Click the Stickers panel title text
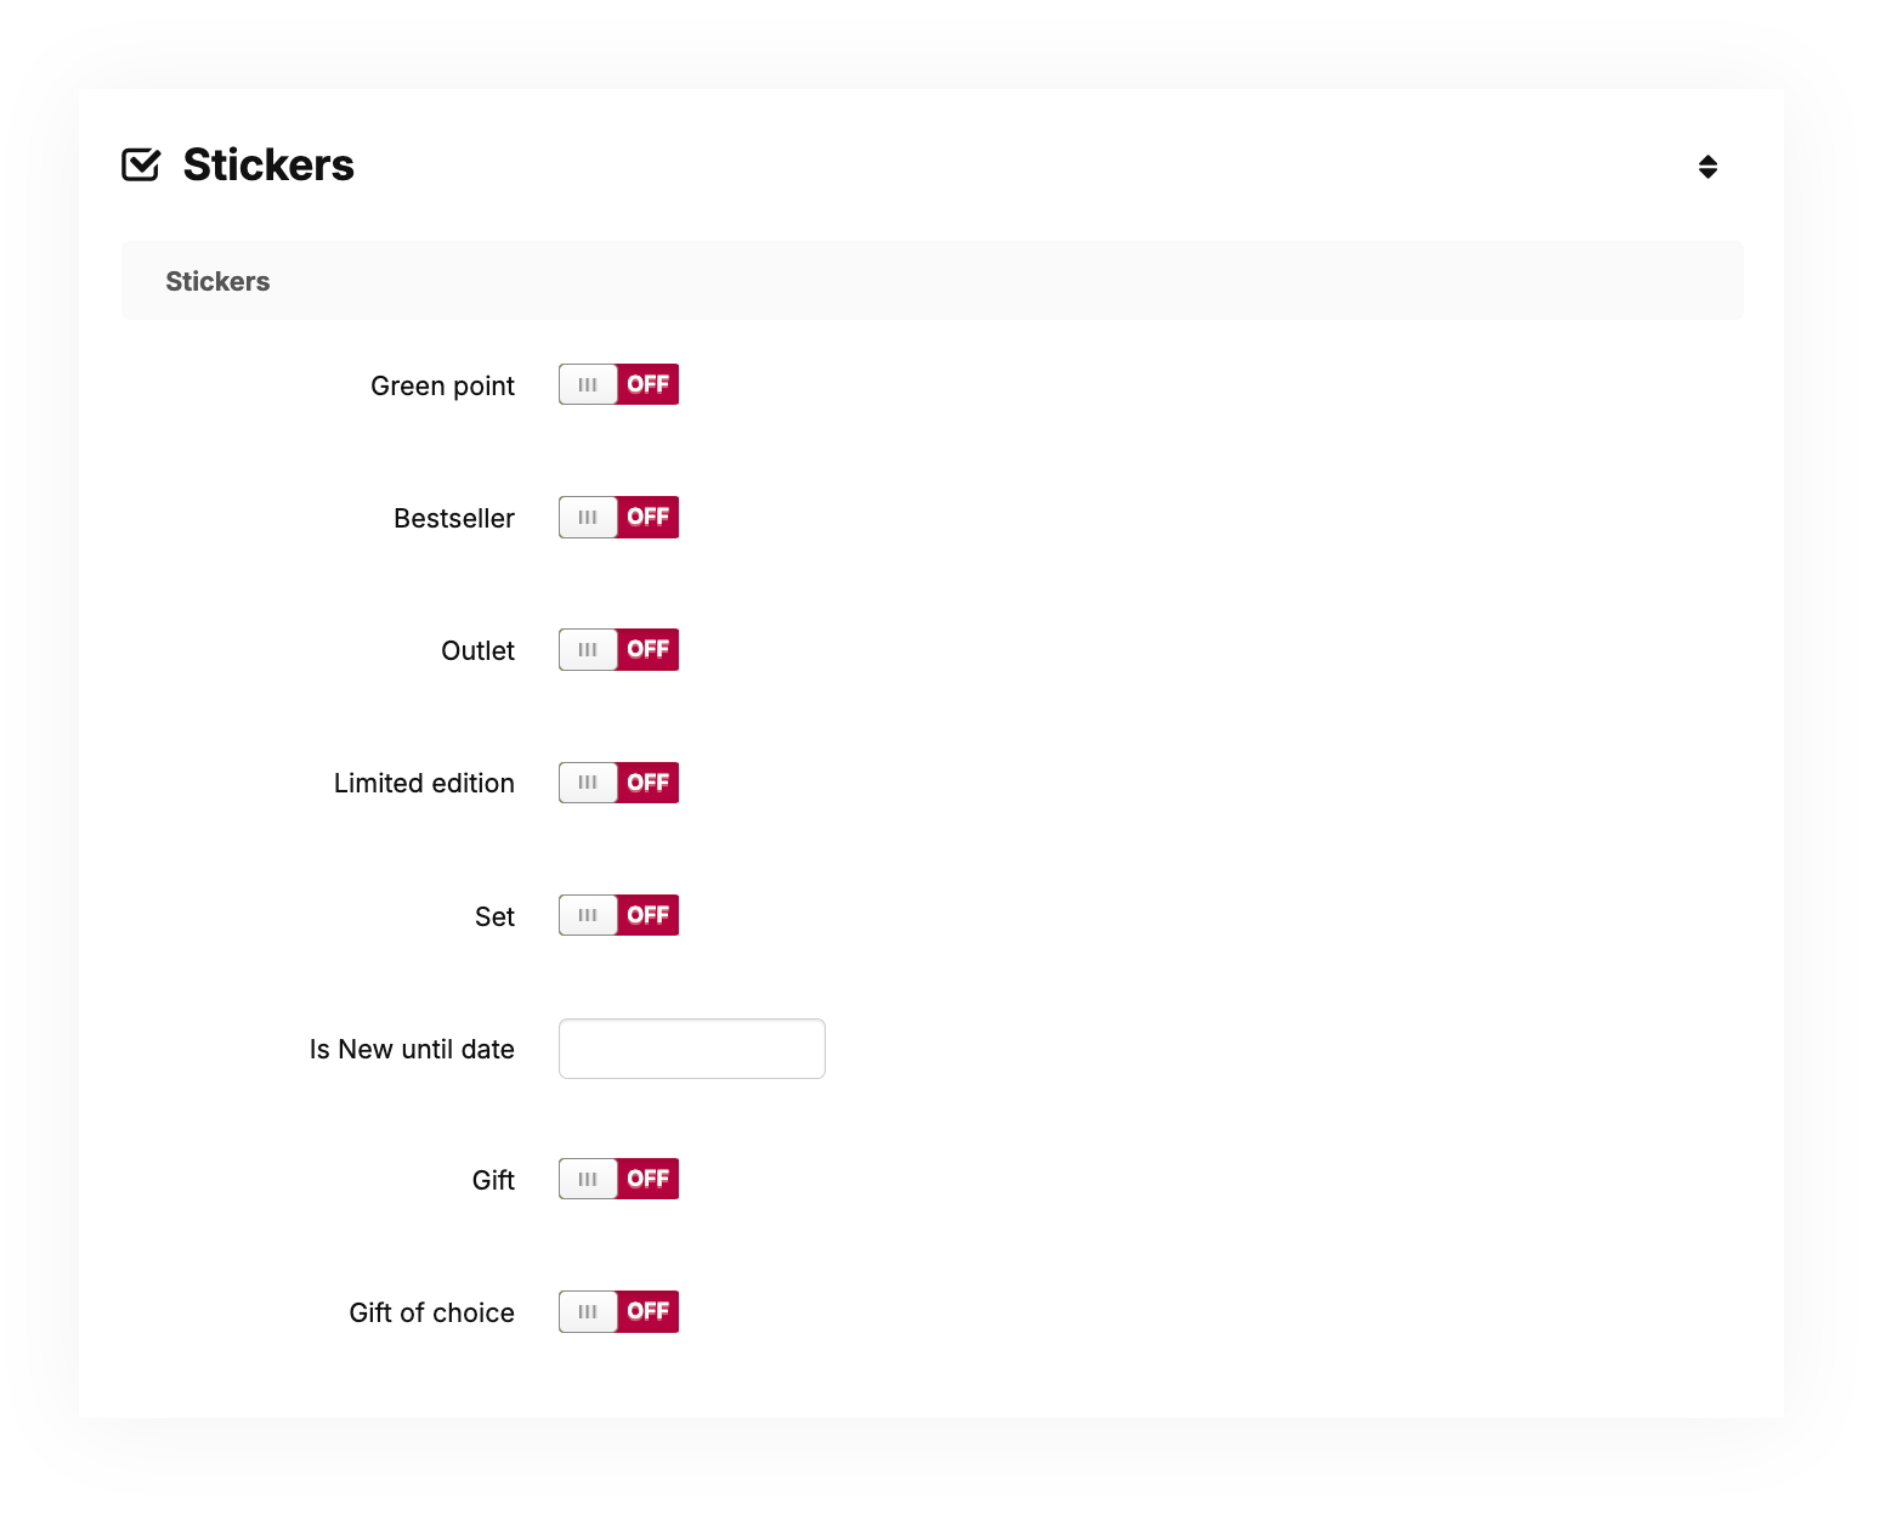1892x1520 pixels. [x=268, y=165]
